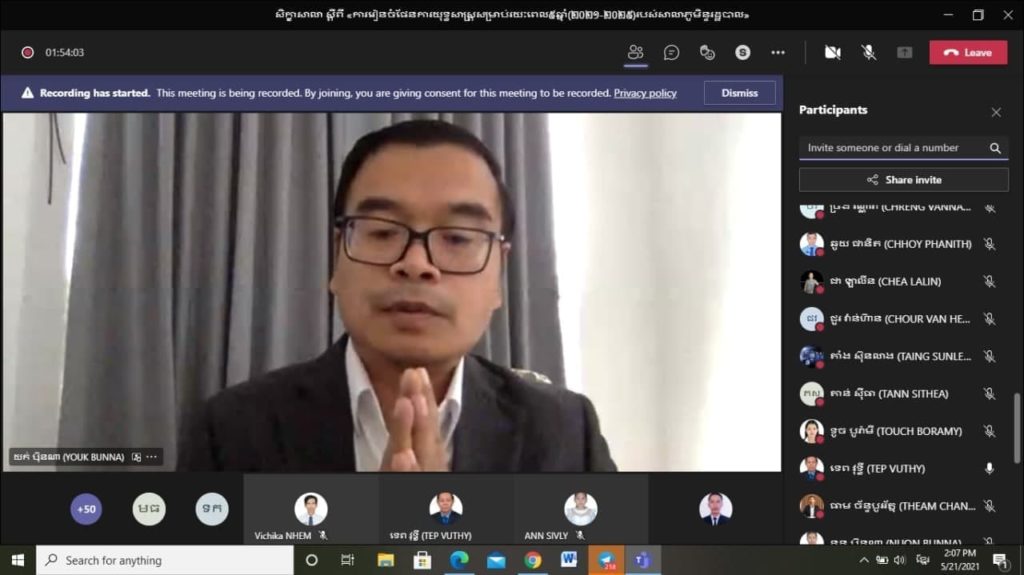Open Mail app from taskbar
The width and height of the screenshot is (1024, 575).
point(496,560)
